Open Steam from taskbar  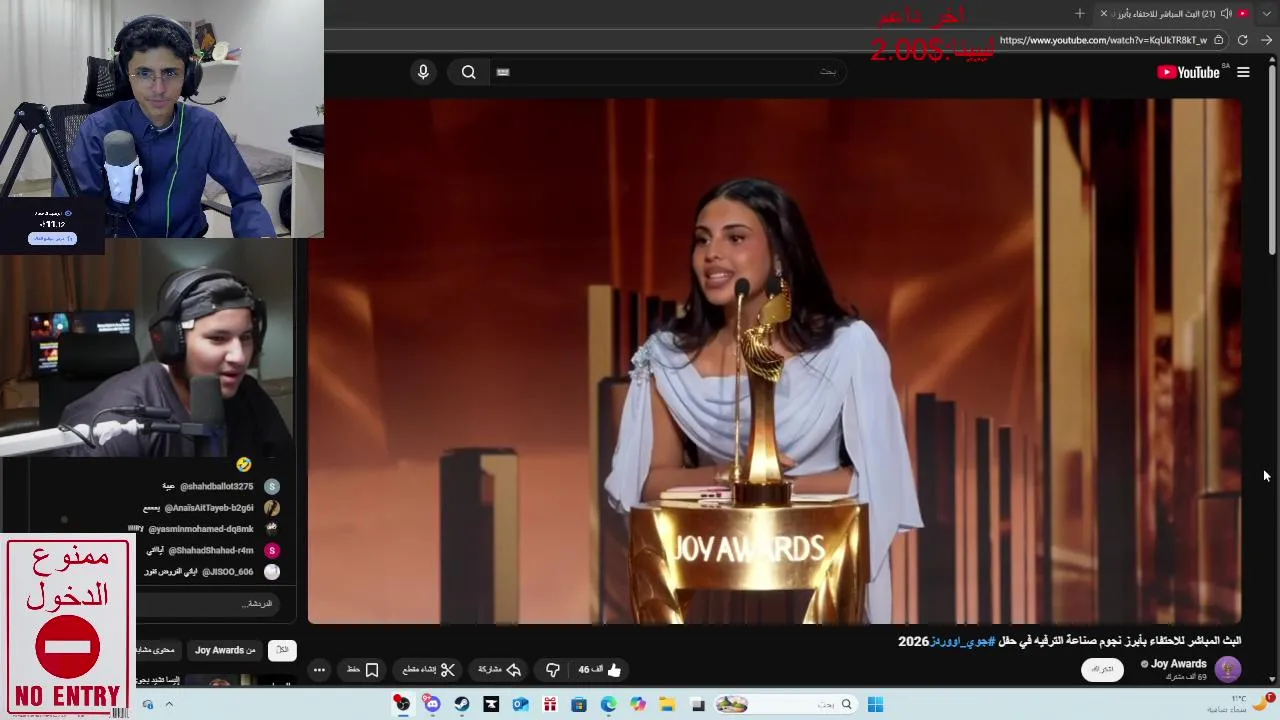[x=461, y=704]
